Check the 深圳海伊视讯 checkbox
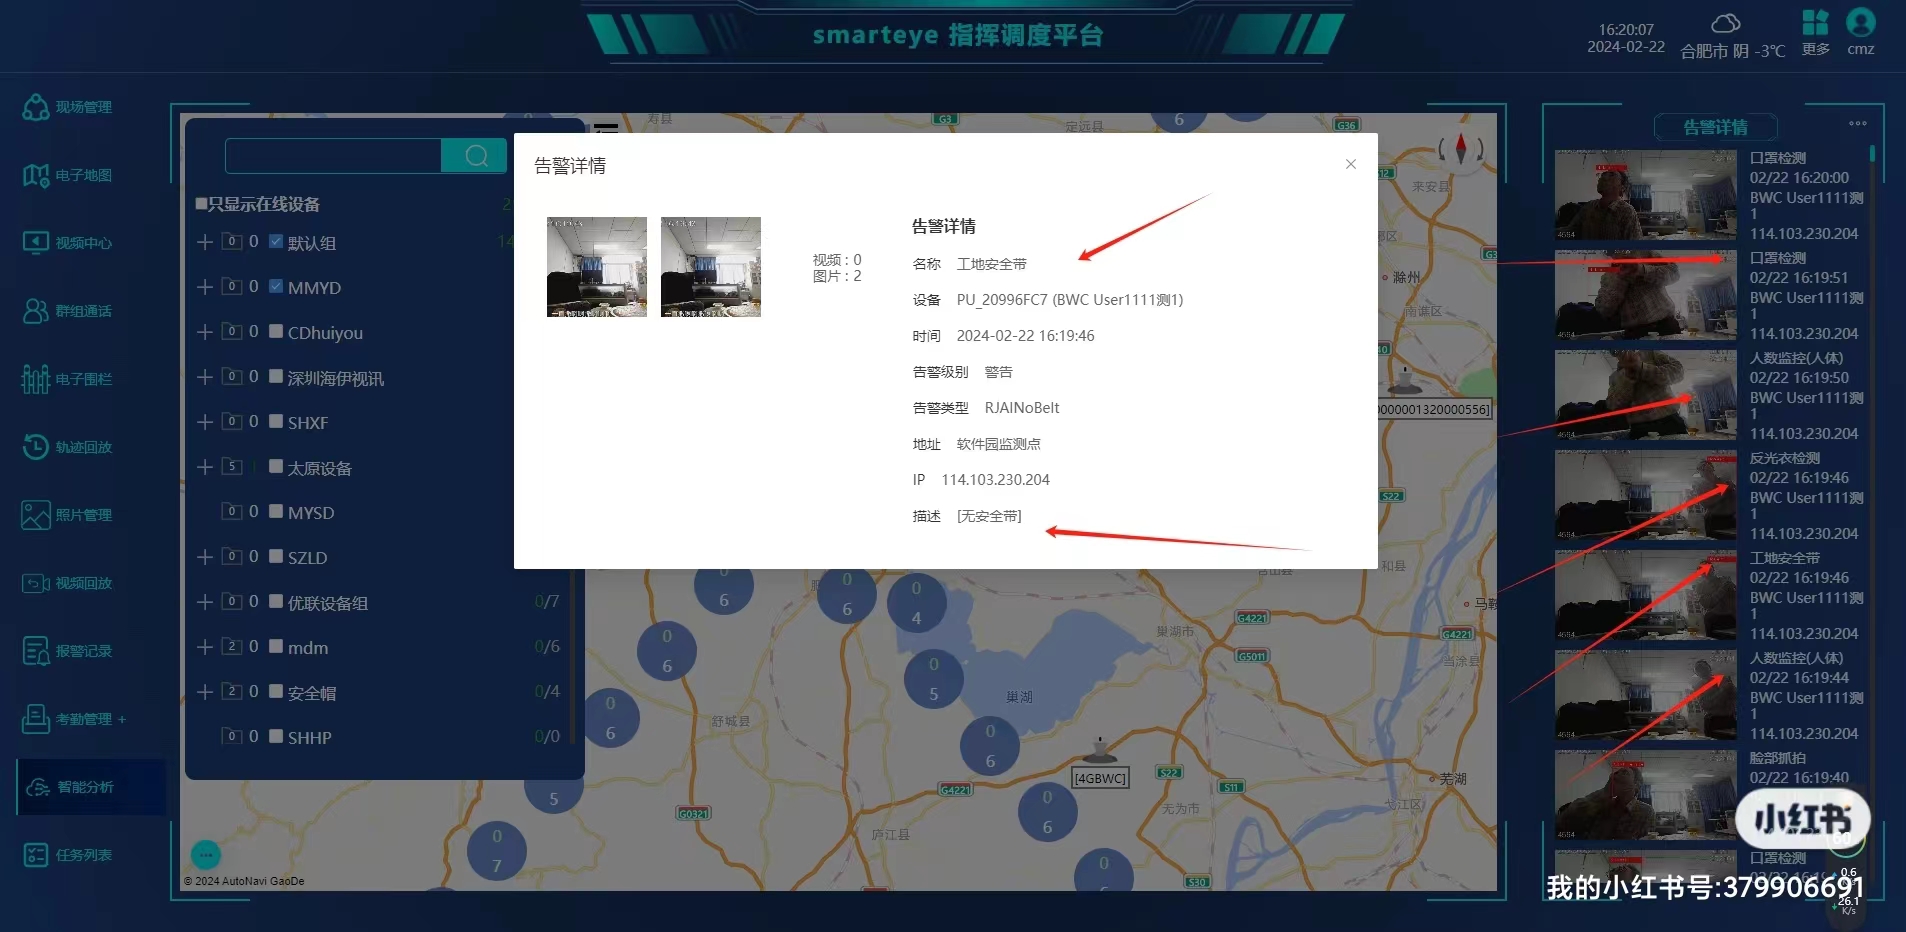 (x=276, y=377)
